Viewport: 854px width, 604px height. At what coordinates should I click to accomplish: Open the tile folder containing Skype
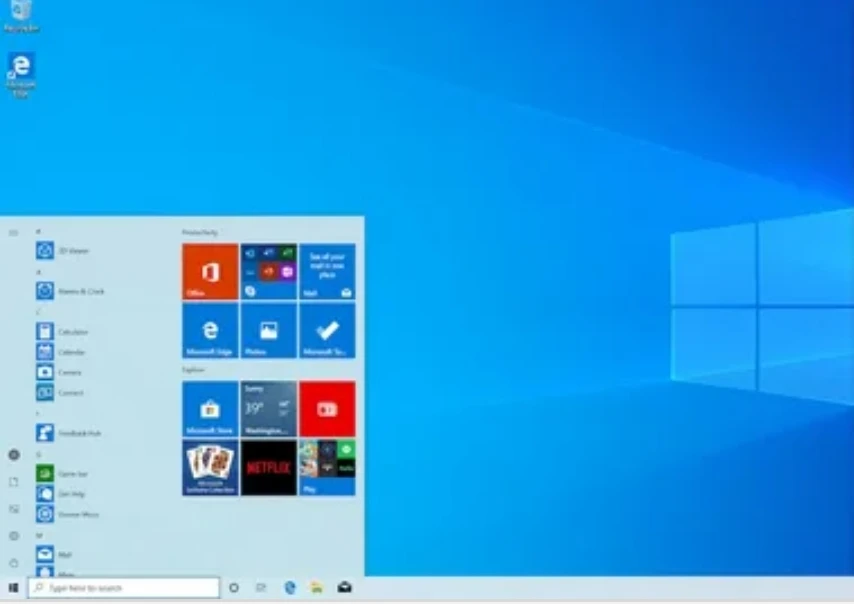pos(269,271)
